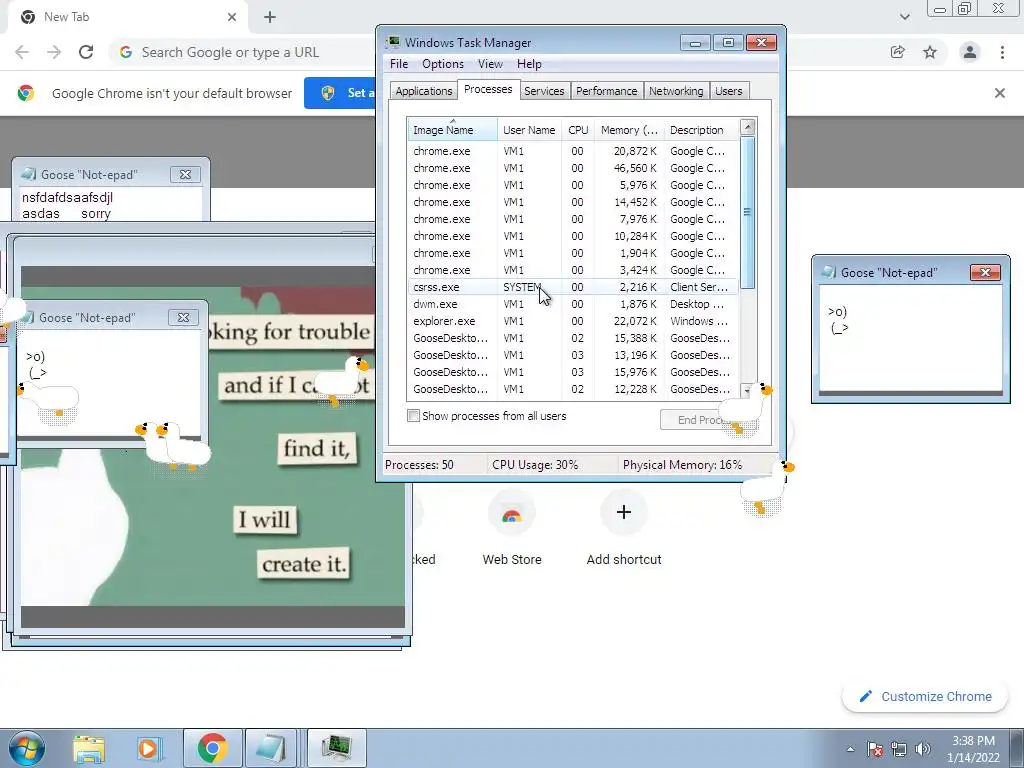Bookmark this page with the star icon
Image resolution: width=1024 pixels, height=768 pixels.
(x=930, y=52)
